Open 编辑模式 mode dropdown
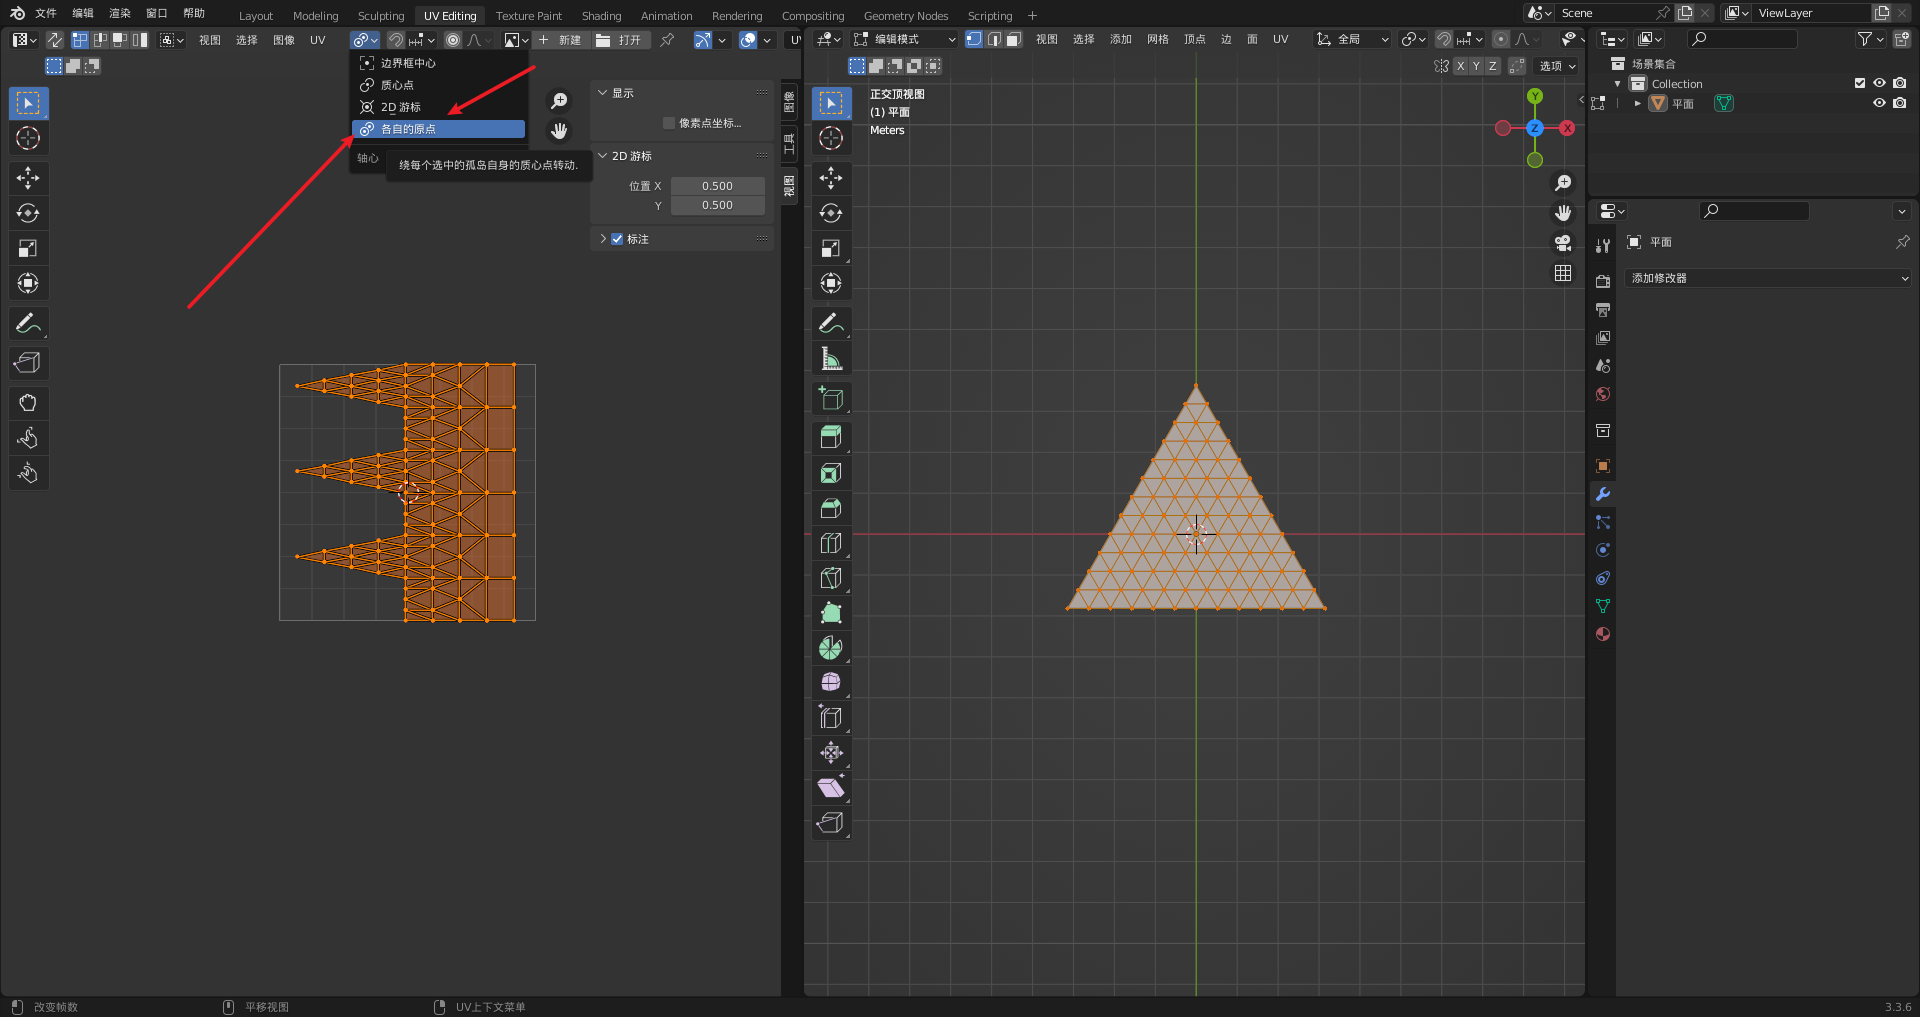 pyautogui.click(x=905, y=40)
